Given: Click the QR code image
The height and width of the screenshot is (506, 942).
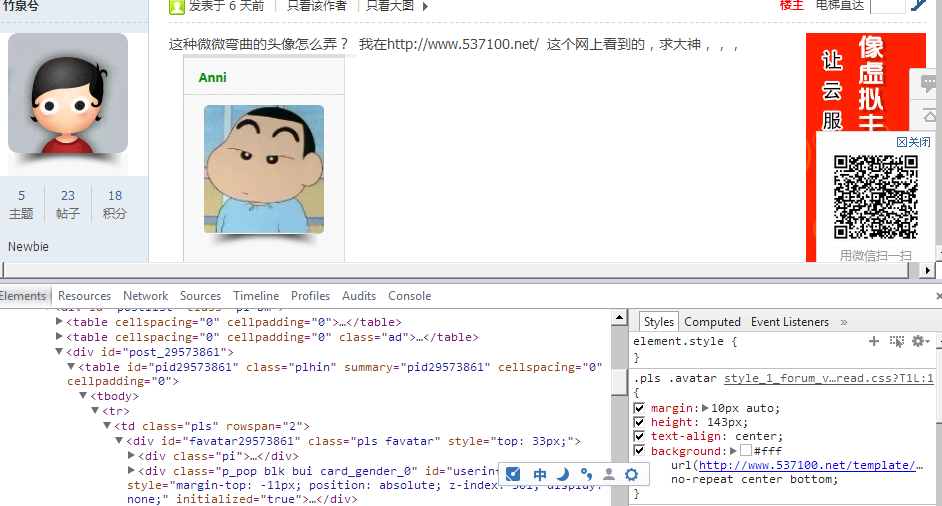Looking at the screenshot, I should (875, 197).
